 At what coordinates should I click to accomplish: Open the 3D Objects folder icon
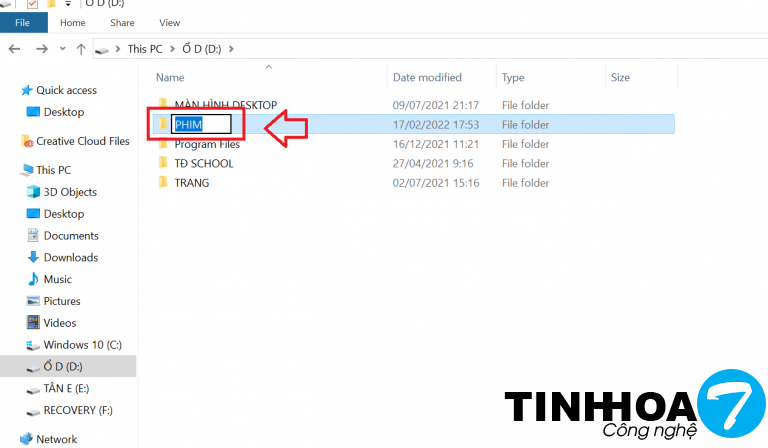pyautogui.click(x=33, y=192)
